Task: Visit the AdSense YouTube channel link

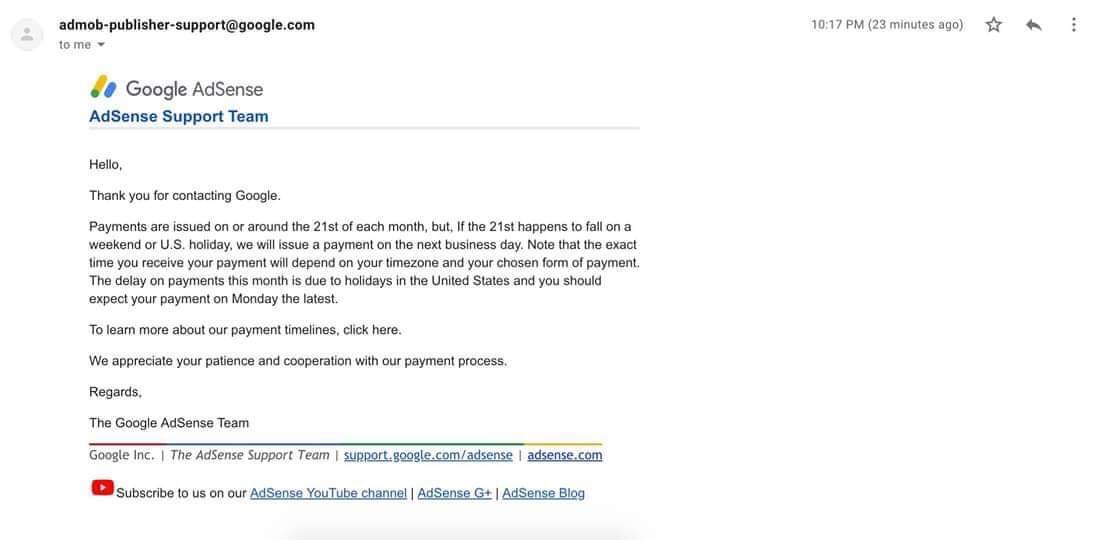Action: 328,493
